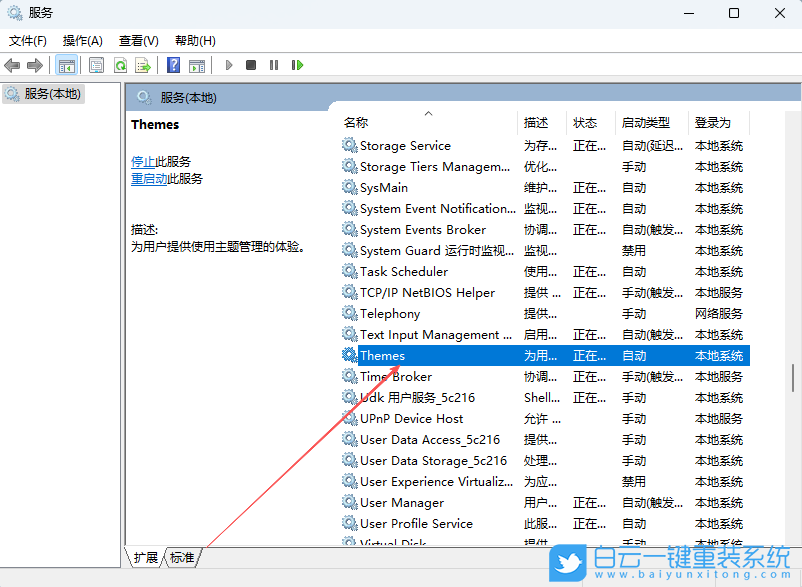Sort services by the 名称 column
Viewport: 802px width, 587px height.
point(352,122)
